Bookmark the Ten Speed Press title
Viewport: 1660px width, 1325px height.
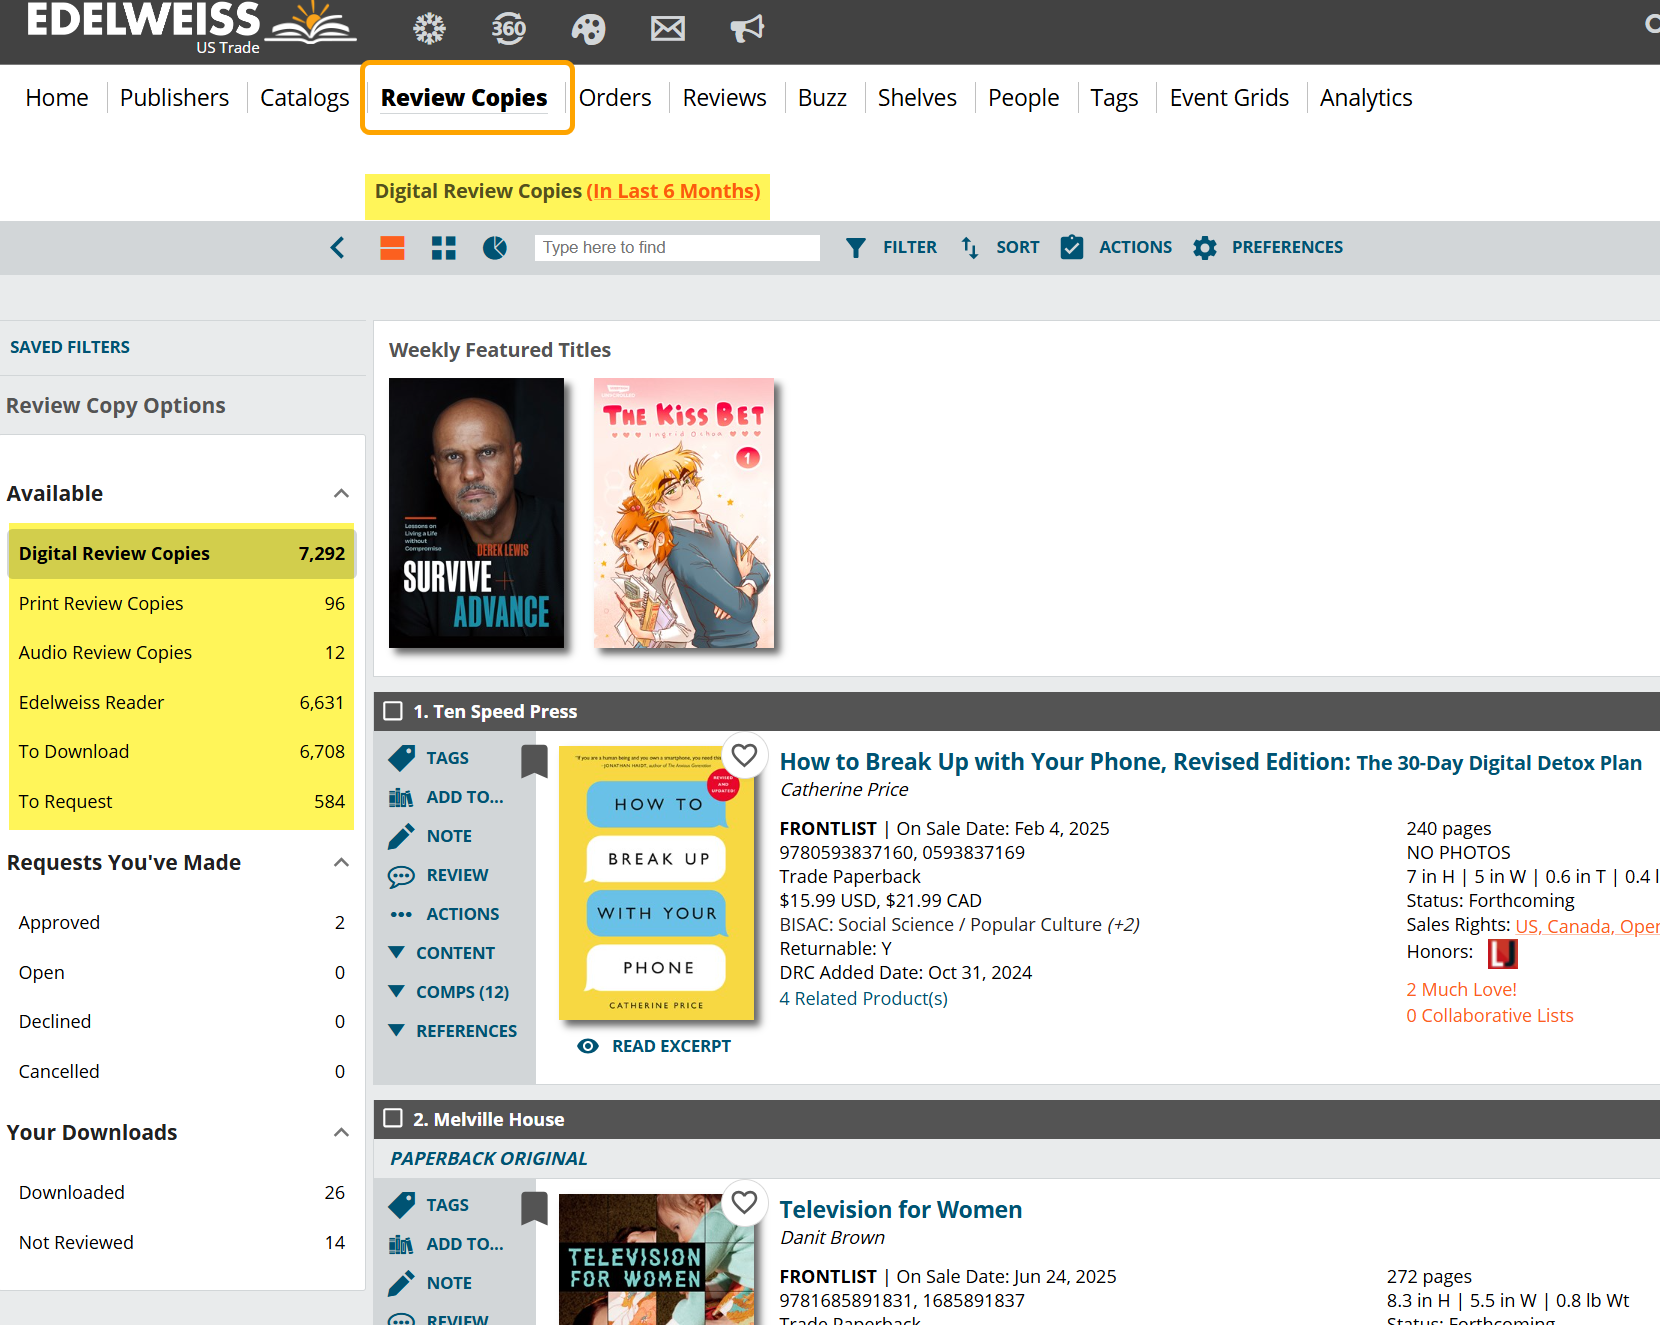point(534,761)
